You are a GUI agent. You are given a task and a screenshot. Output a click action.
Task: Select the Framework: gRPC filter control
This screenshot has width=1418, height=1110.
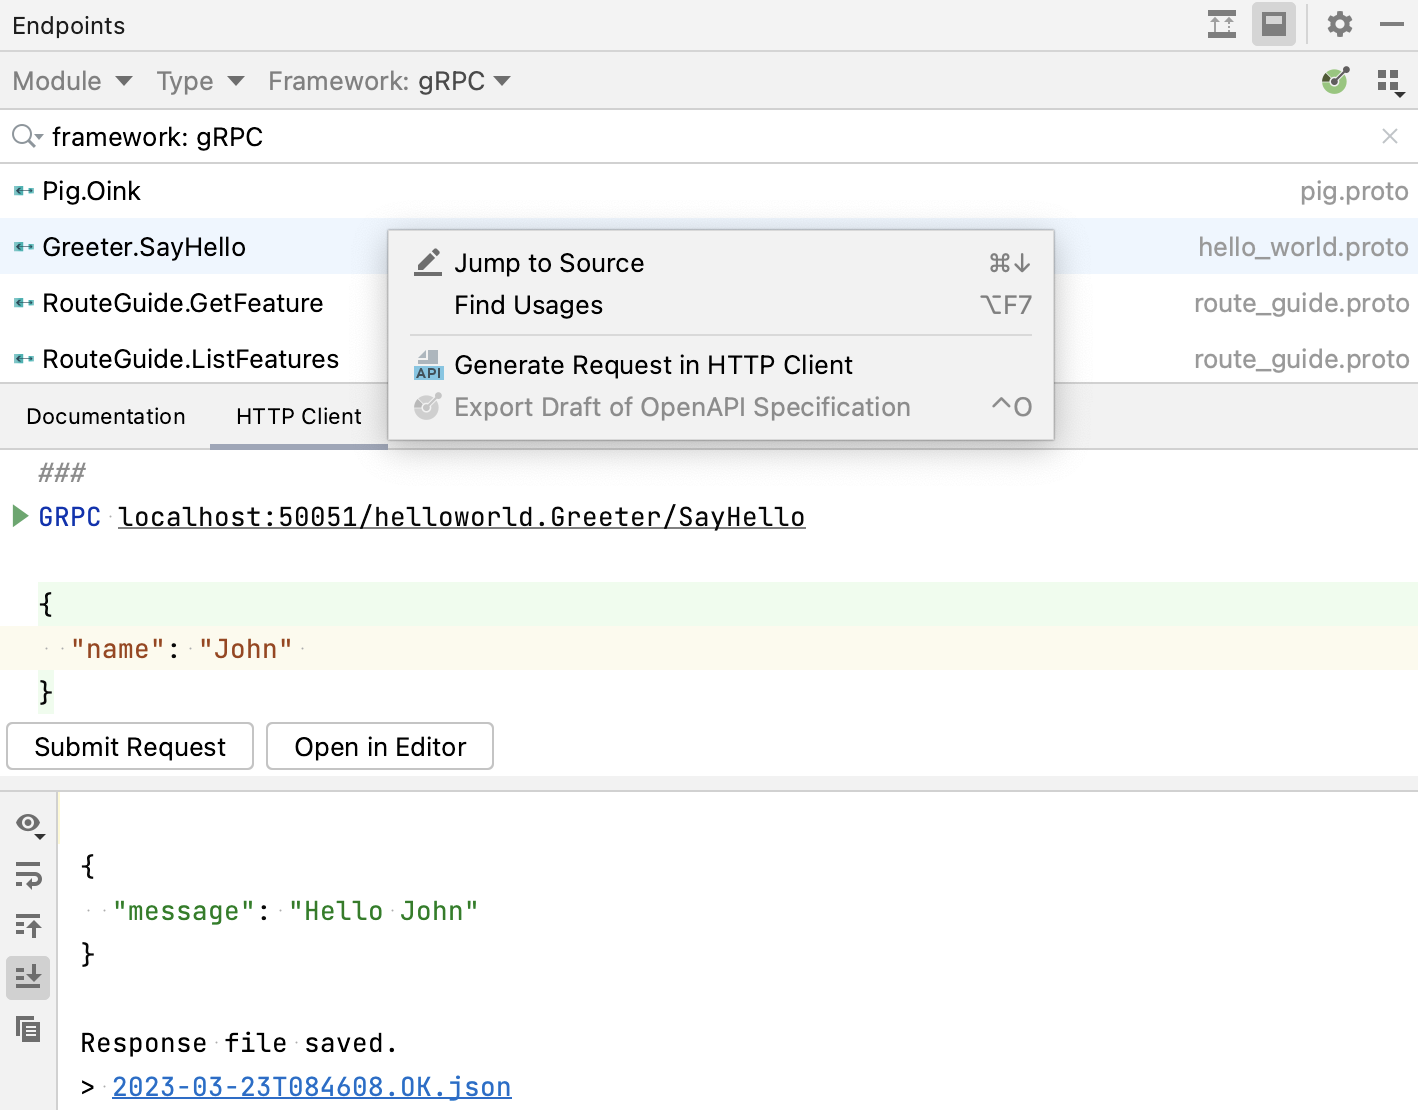click(388, 81)
